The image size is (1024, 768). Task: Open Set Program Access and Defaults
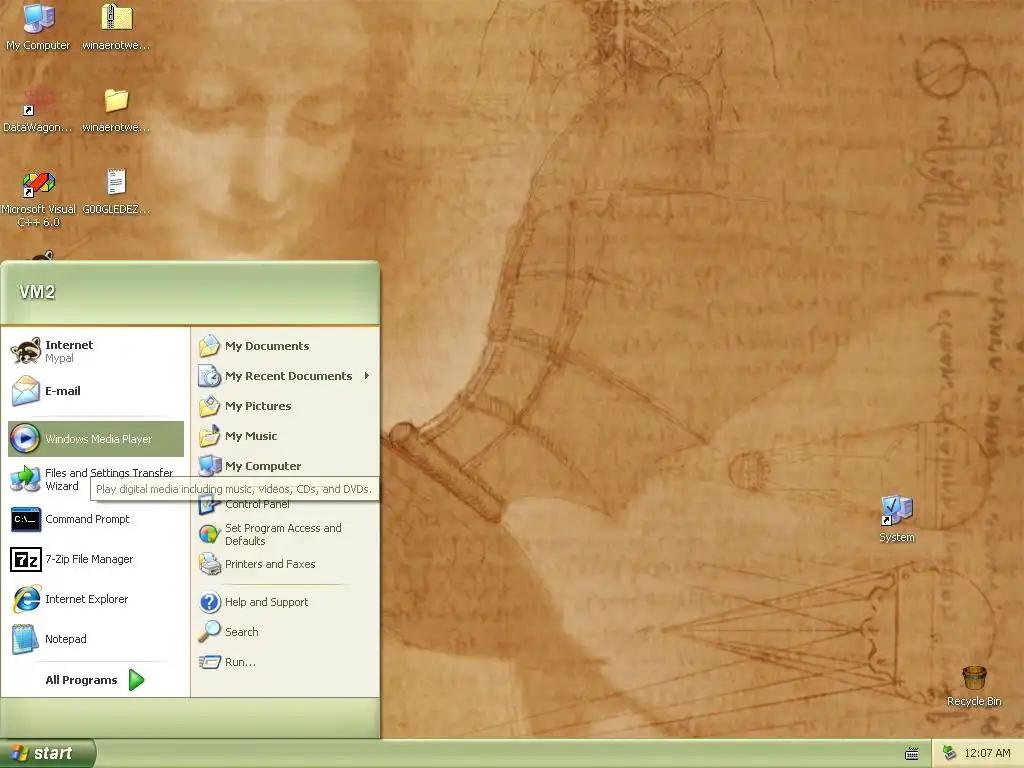pyautogui.click(x=286, y=534)
